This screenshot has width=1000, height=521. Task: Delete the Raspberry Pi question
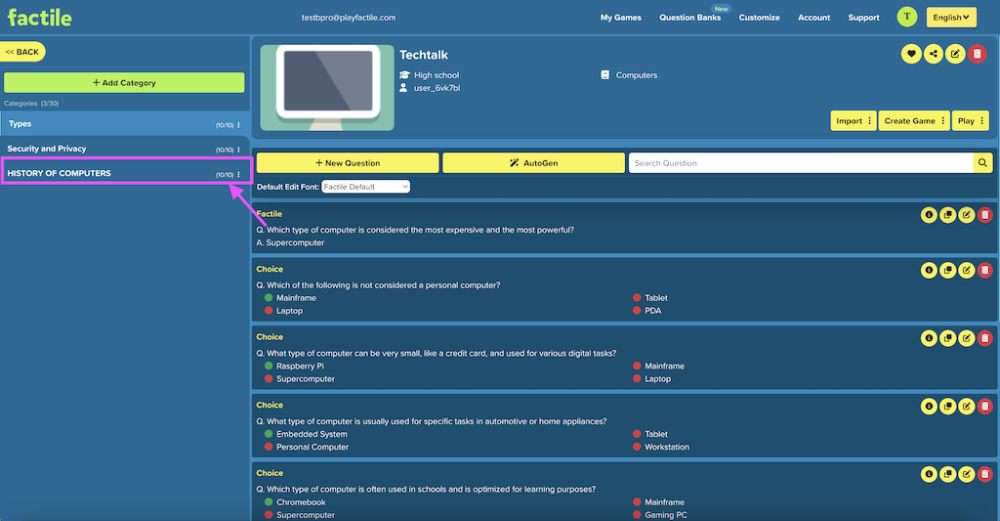coord(985,338)
